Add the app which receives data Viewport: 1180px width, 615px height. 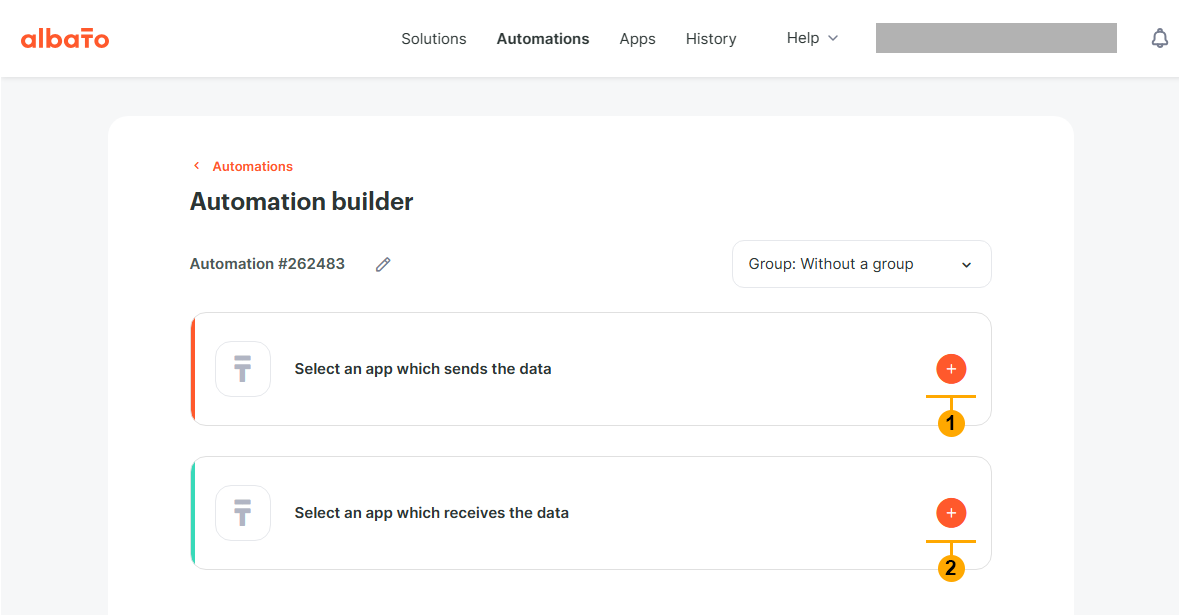(951, 513)
